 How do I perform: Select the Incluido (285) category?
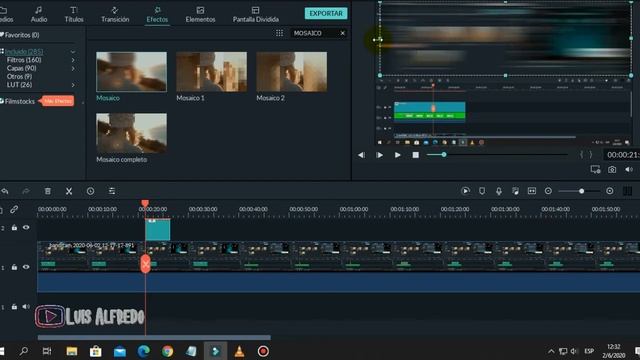[24, 51]
